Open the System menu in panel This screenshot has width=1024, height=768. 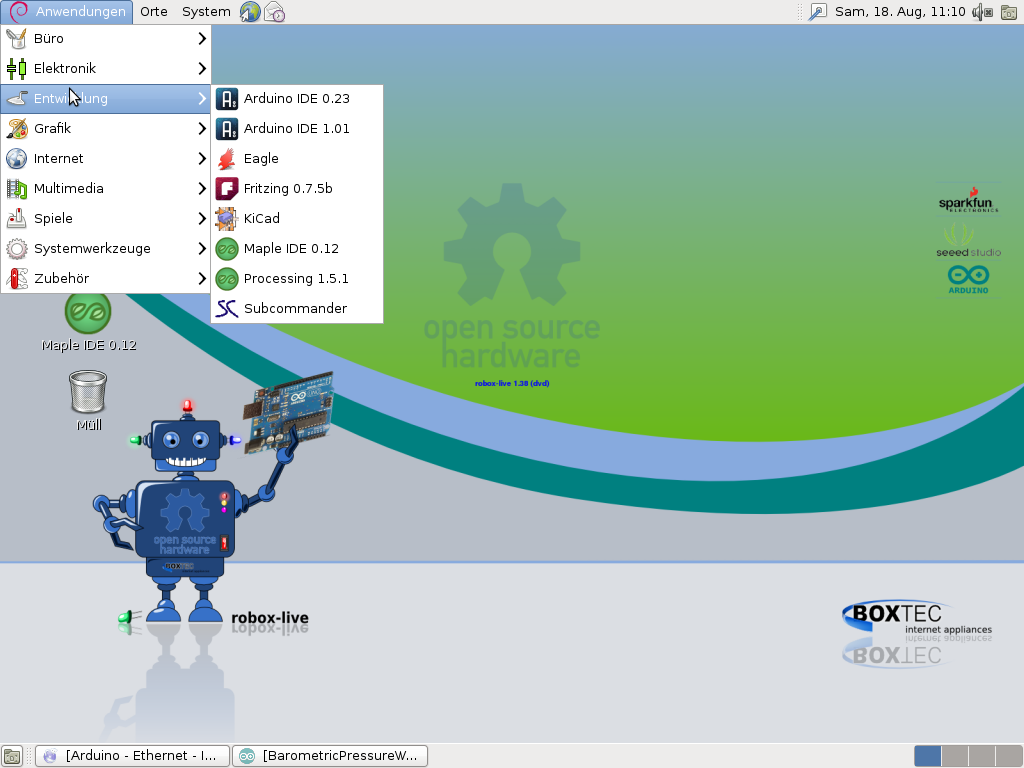[x=206, y=12]
